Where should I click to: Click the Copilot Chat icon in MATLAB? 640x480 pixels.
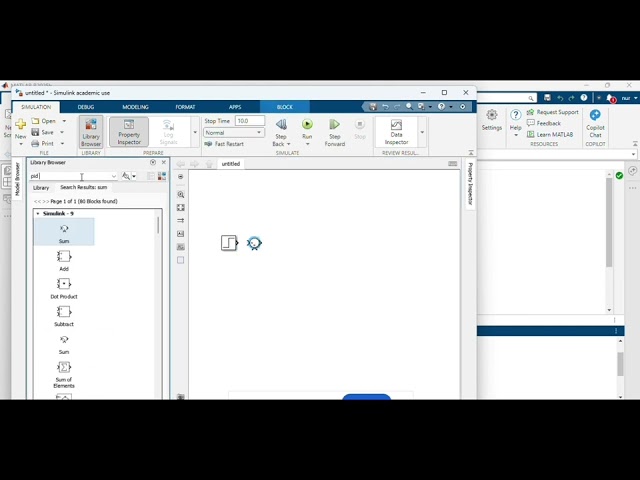[595, 115]
